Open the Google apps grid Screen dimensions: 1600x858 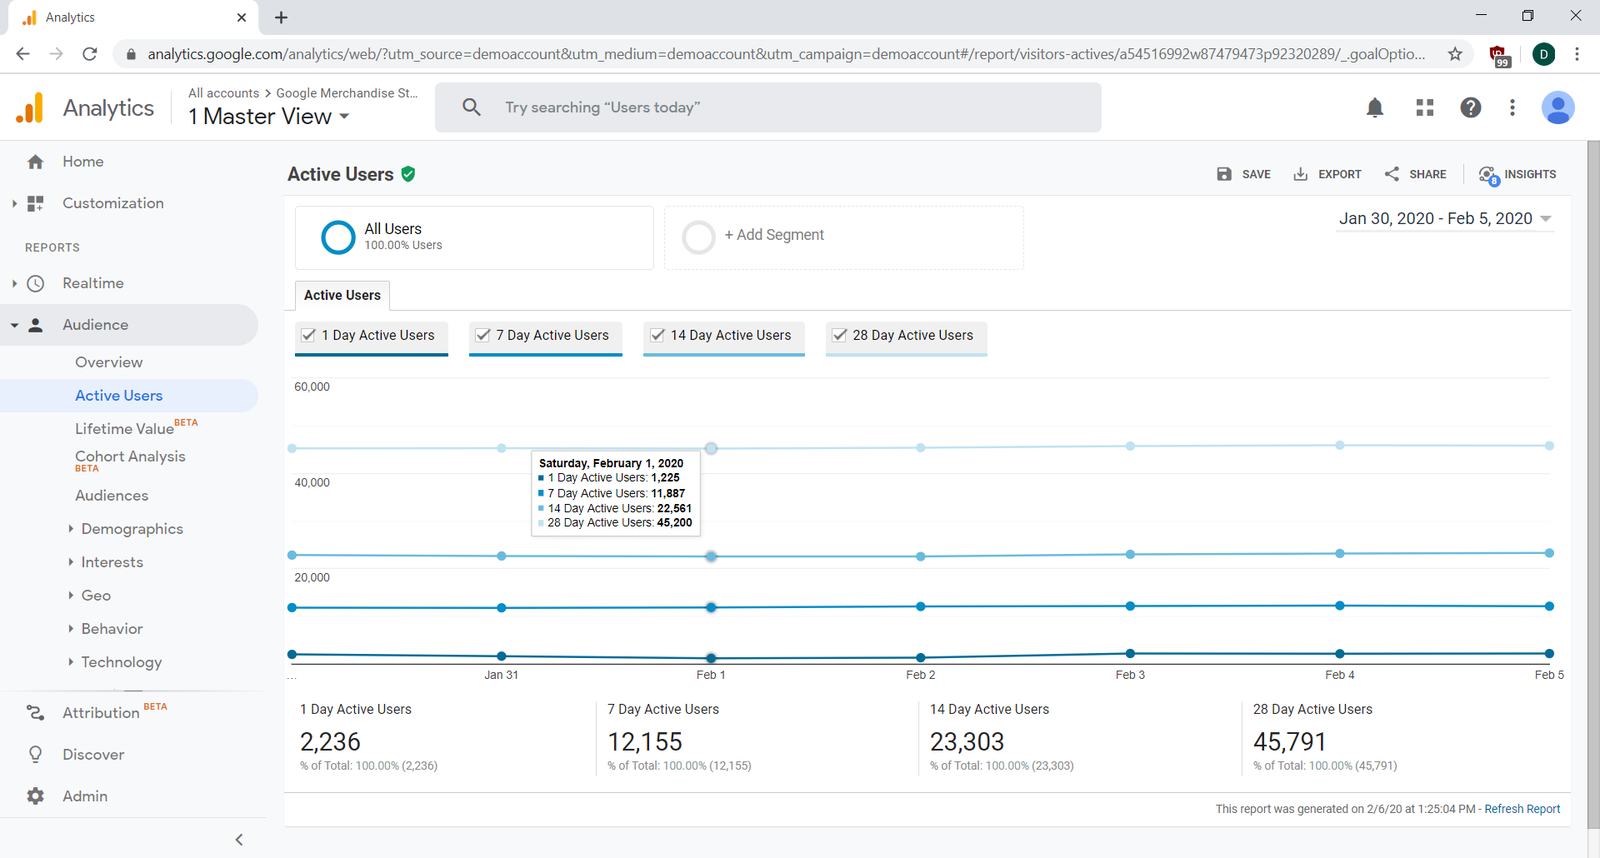point(1425,108)
